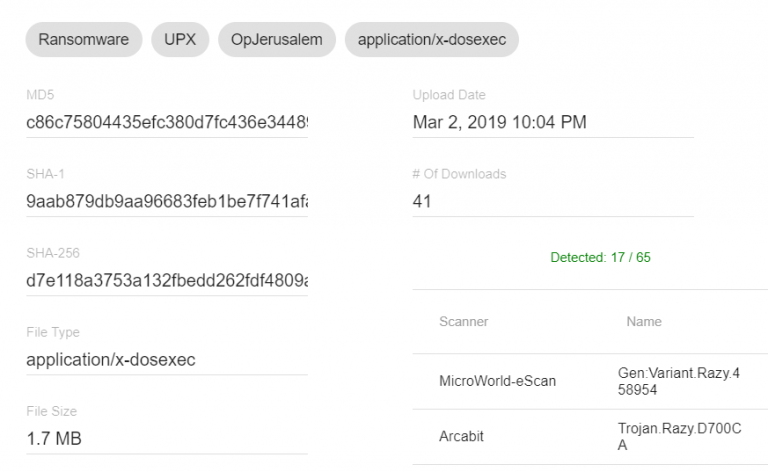This screenshot has width=768, height=472.
Task: Click the Upload Date value field
Action: [552, 123]
